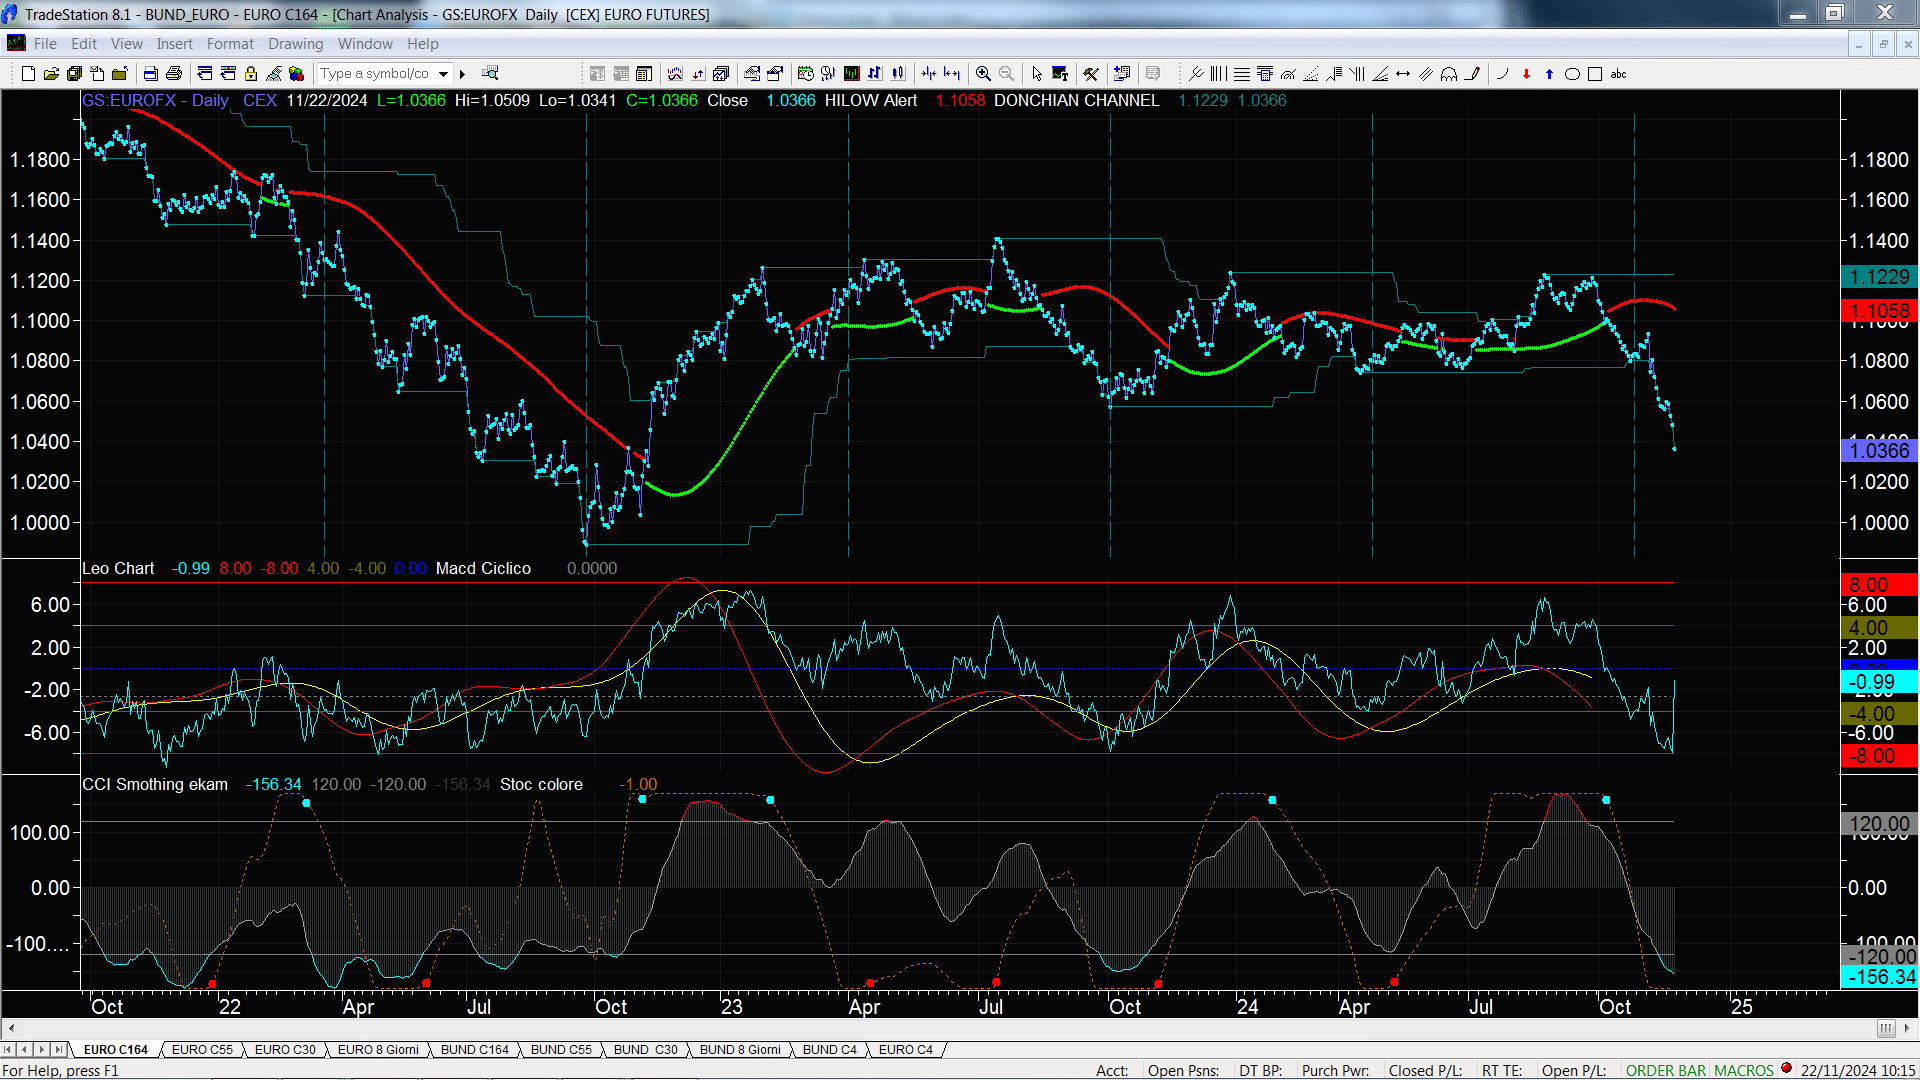Open the File menu
The width and height of the screenshot is (1920, 1080).
(x=45, y=44)
